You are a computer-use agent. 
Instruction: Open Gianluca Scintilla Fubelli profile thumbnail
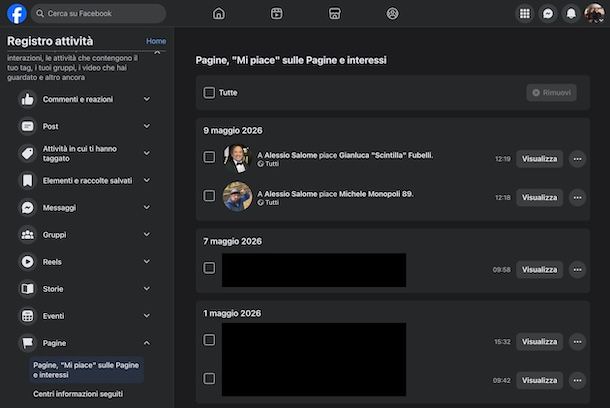[237, 158]
